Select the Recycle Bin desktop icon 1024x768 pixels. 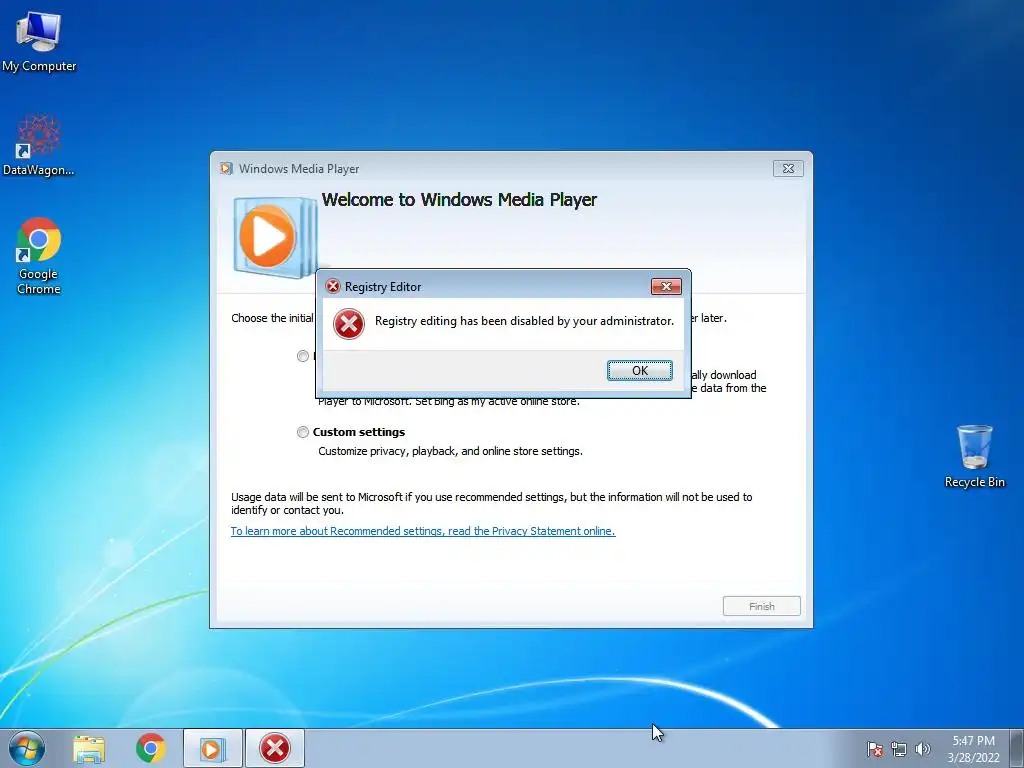(974, 456)
